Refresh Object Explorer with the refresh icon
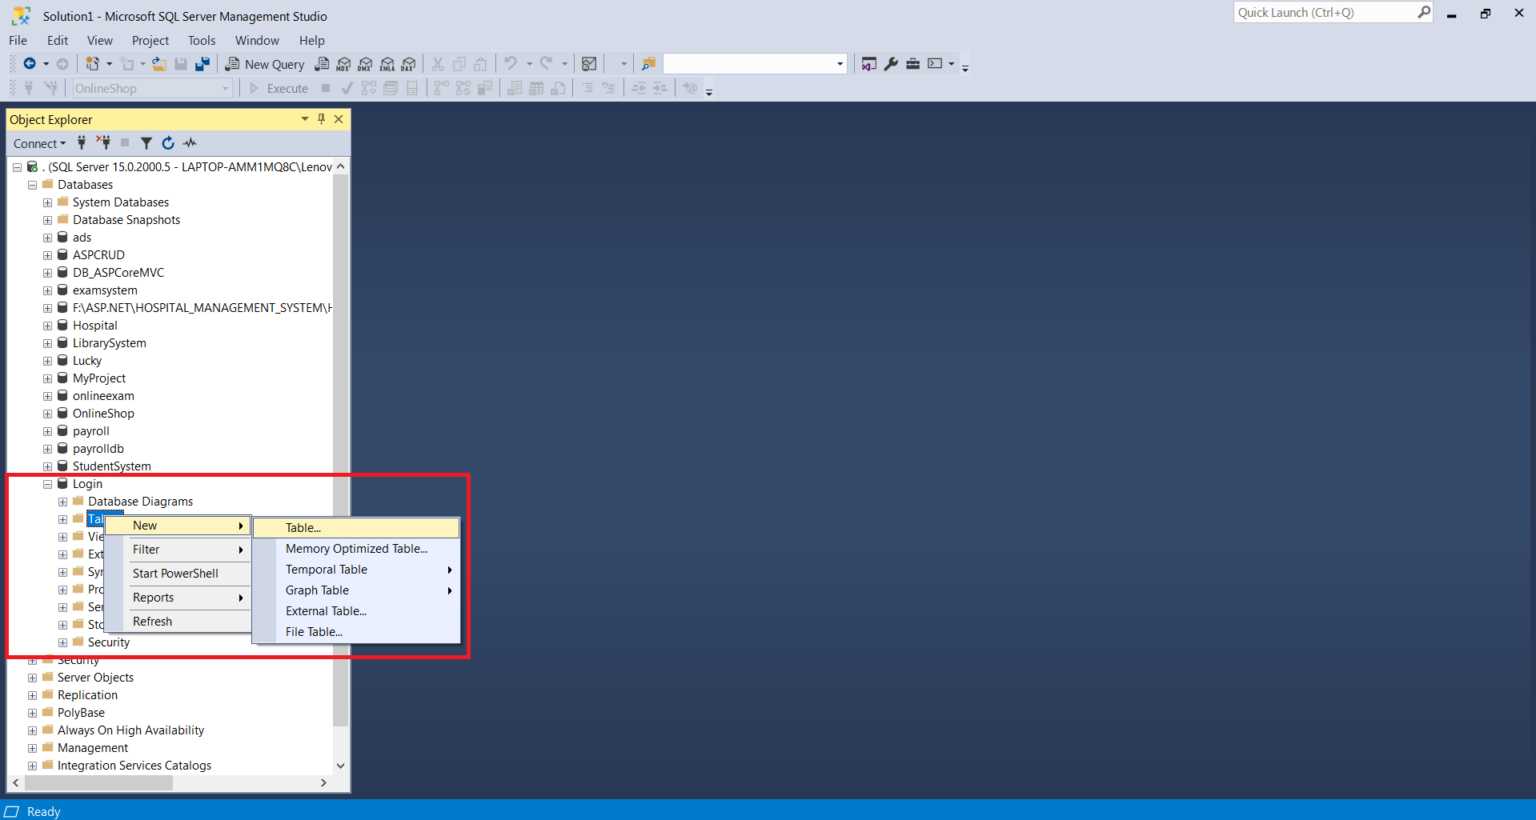Viewport: 1536px width, 820px height. pos(166,142)
